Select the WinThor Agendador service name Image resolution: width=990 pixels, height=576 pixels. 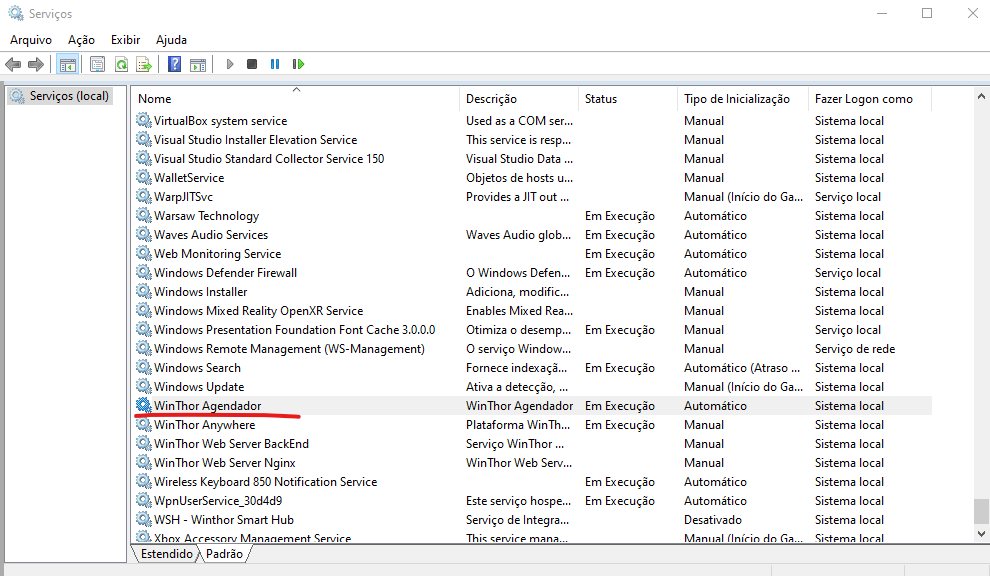pos(207,405)
